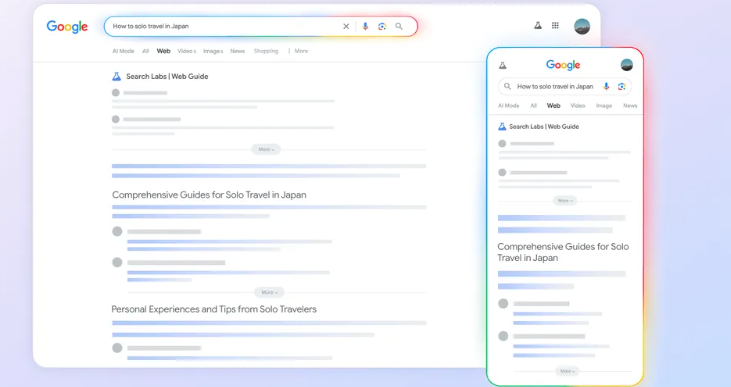Viewport: 731px width, 387px height.
Task: Expand the bottom More button on mobile
Action: click(x=567, y=371)
